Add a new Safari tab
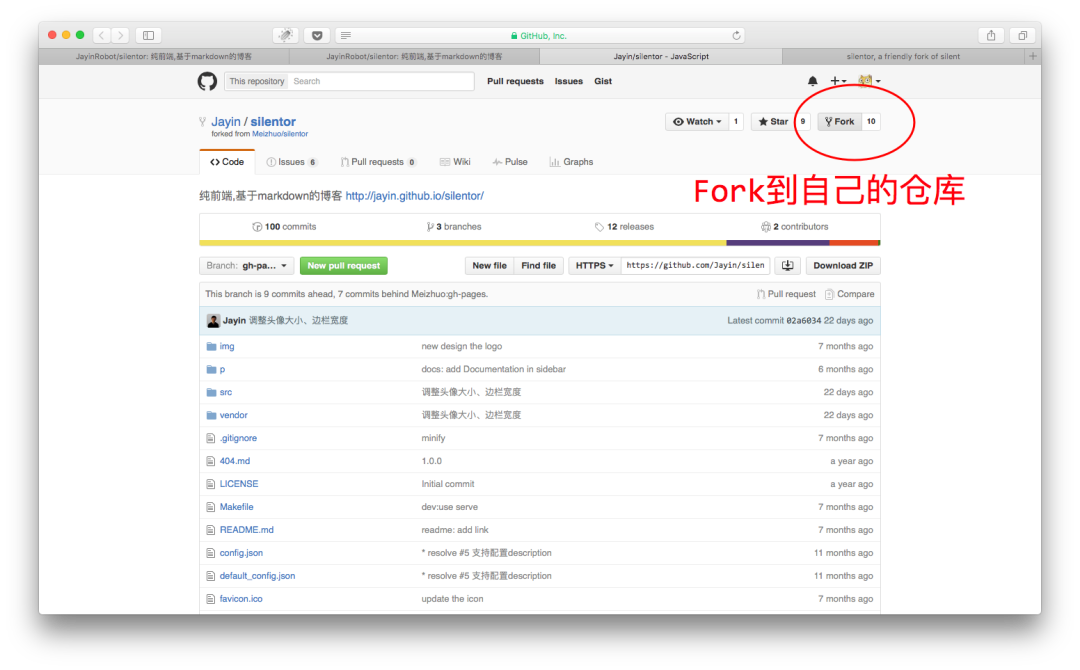 [1032, 56]
